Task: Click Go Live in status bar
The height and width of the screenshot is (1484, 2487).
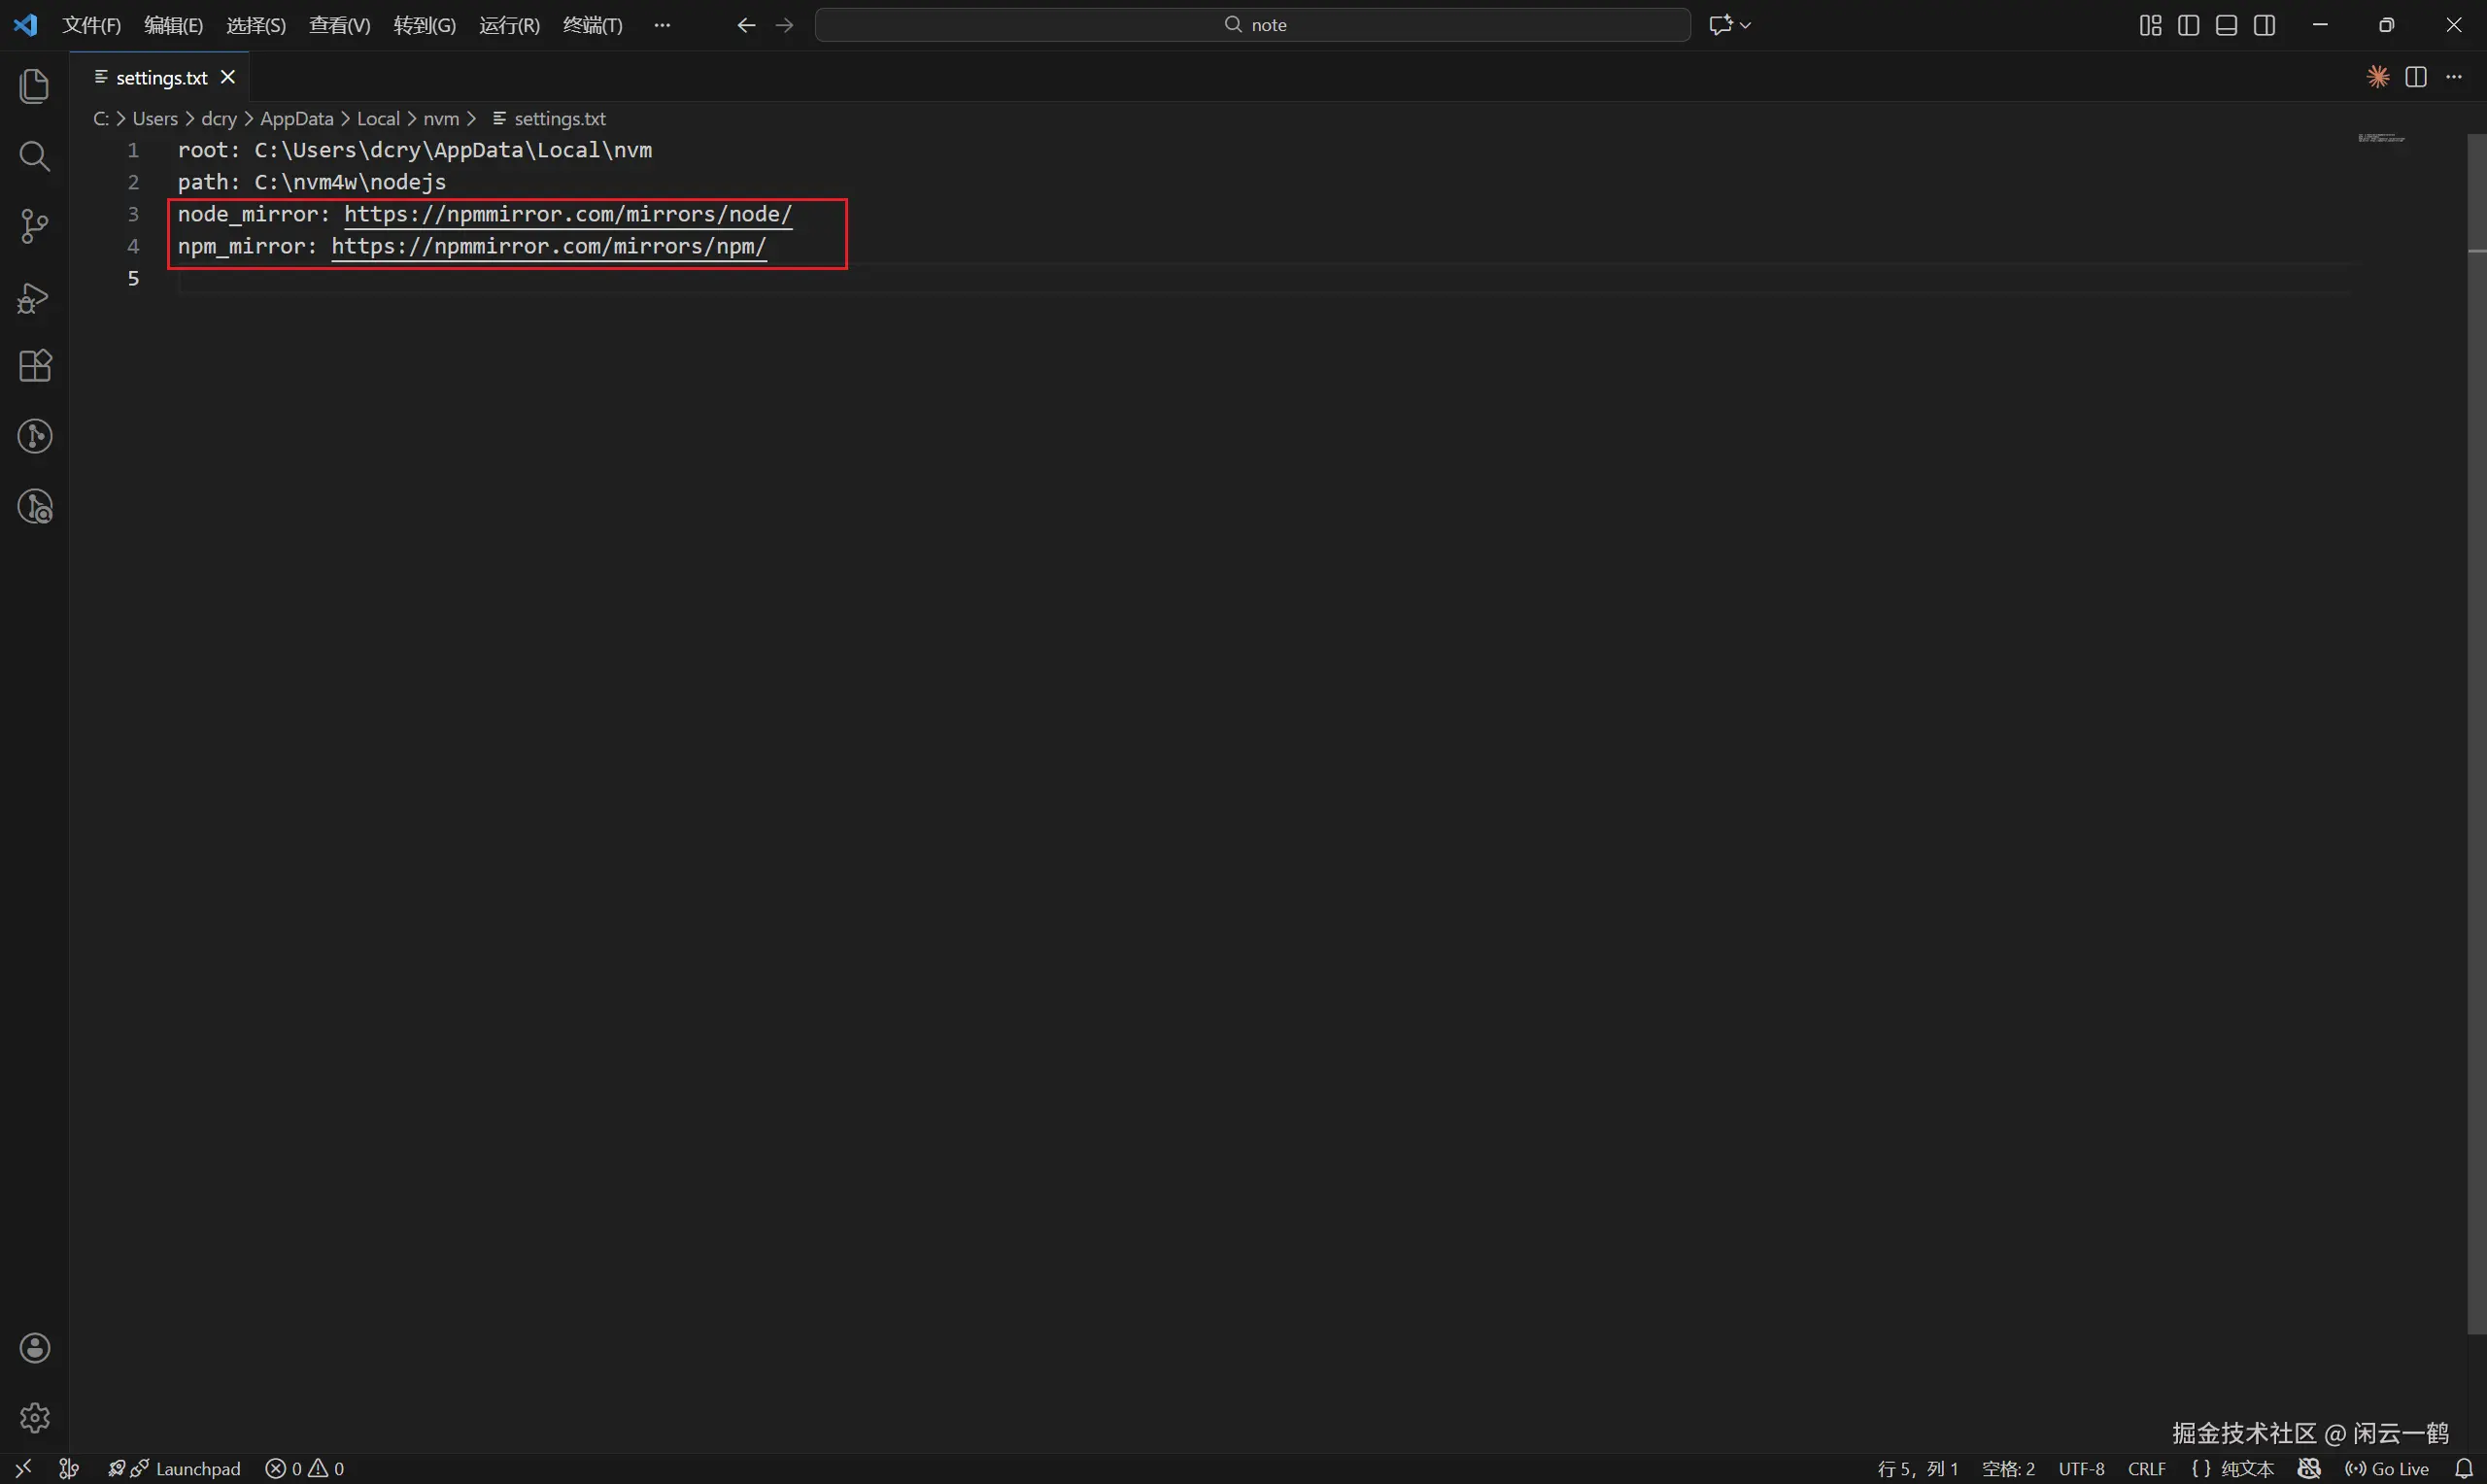Action: (x=2388, y=1468)
